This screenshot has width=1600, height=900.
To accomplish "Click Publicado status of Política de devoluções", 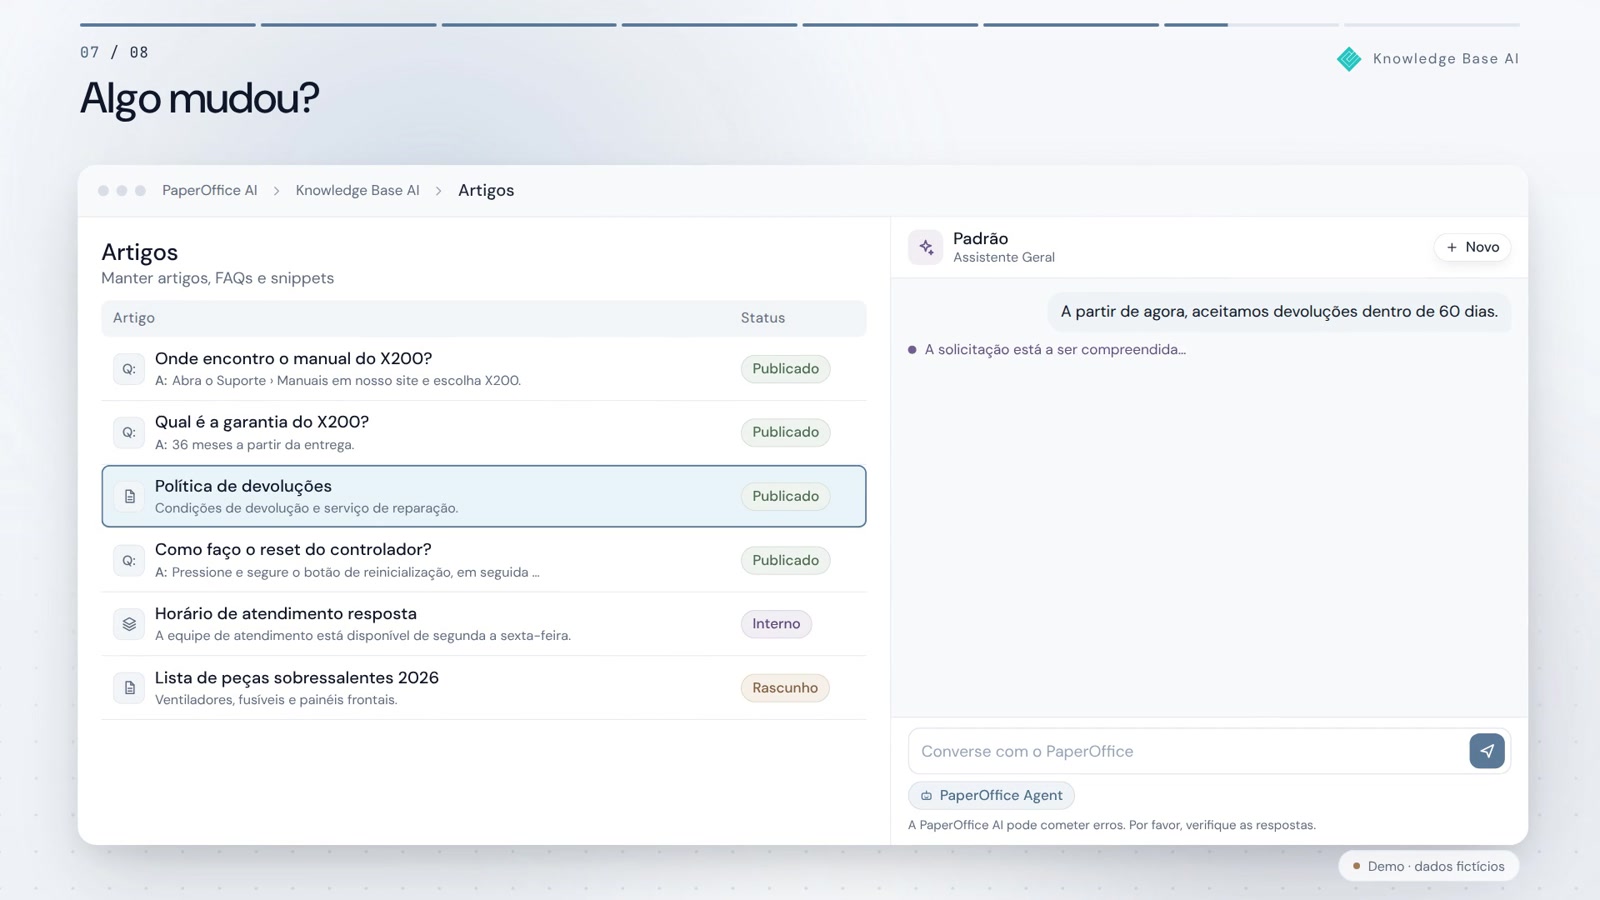I will [785, 496].
